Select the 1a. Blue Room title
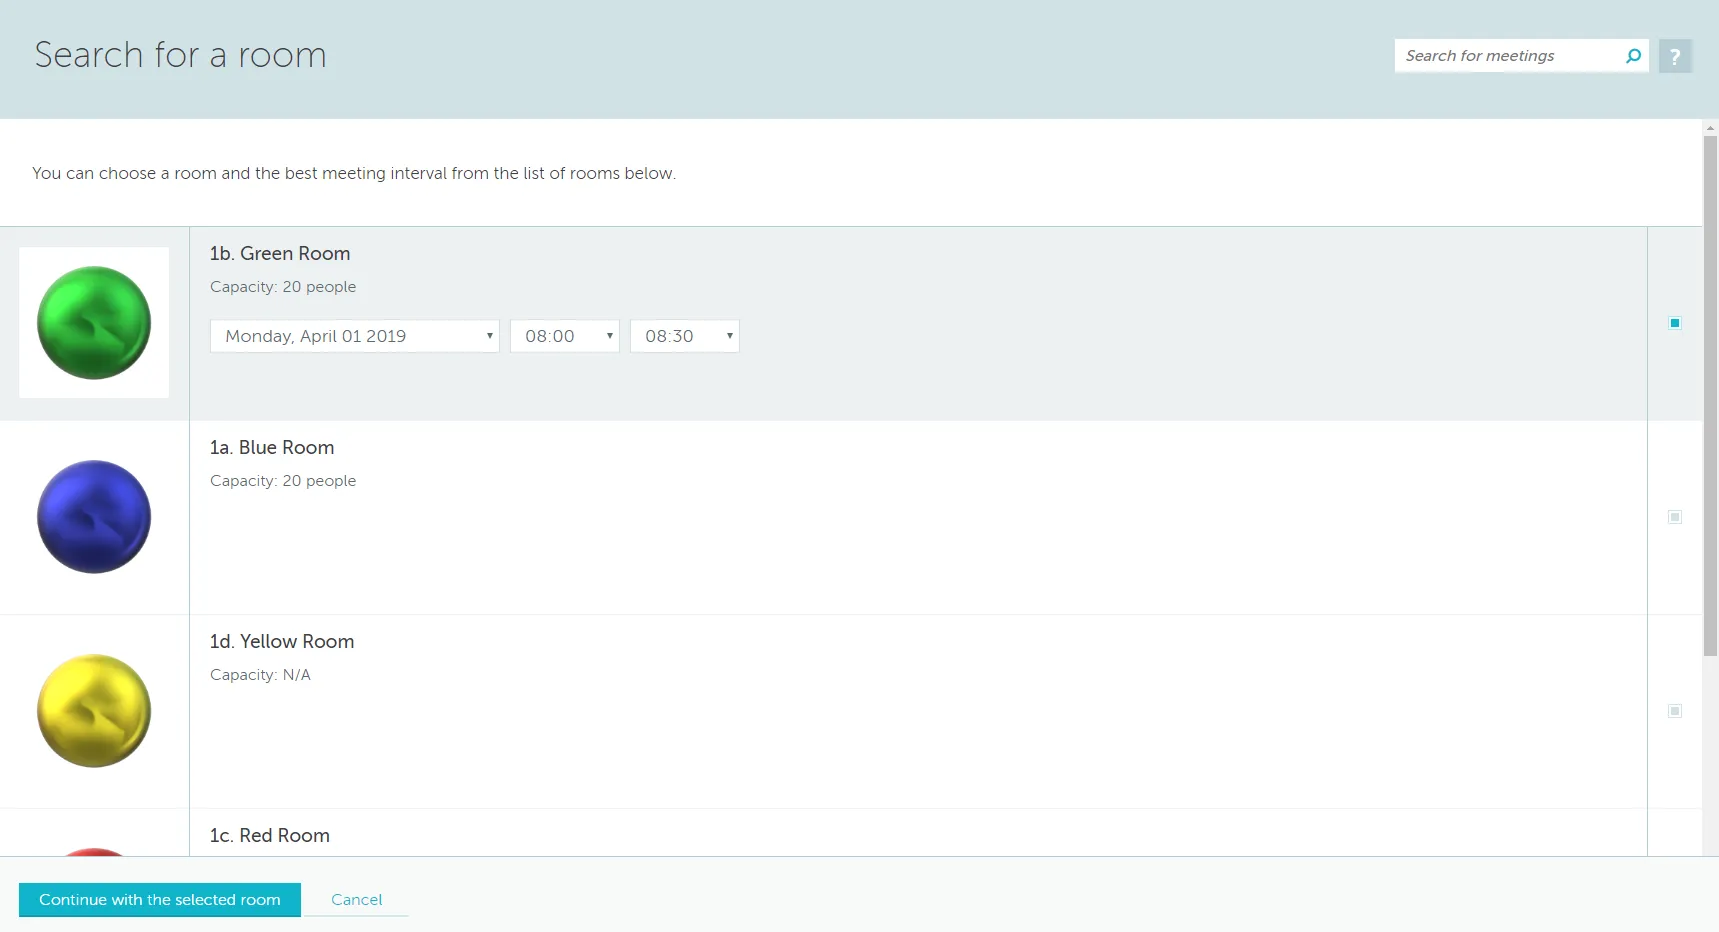The width and height of the screenshot is (1719, 932). (x=272, y=448)
